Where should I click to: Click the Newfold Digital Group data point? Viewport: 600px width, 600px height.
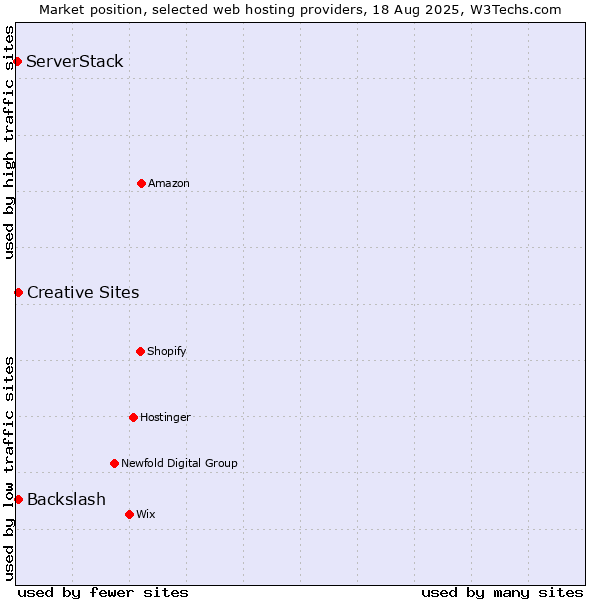coord(114,463)
